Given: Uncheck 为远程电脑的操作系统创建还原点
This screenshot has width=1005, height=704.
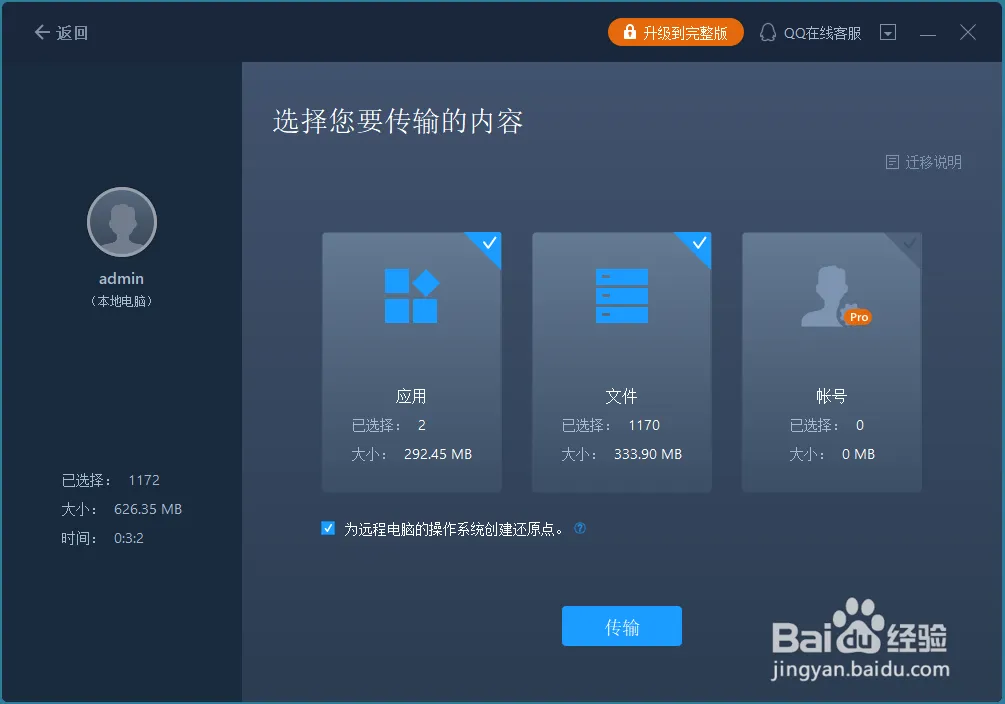Looking at the screenshot, I should coord(328,528).
